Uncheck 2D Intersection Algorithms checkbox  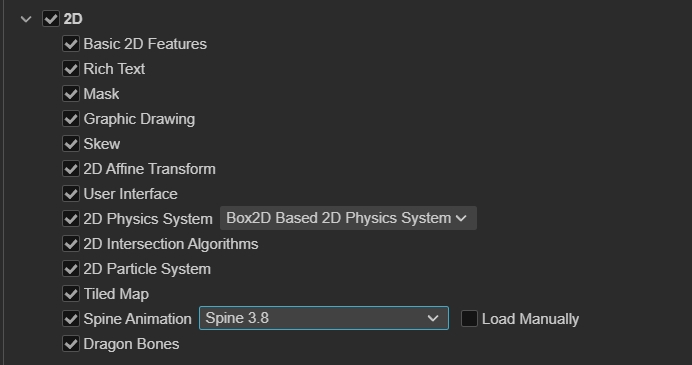71,244
